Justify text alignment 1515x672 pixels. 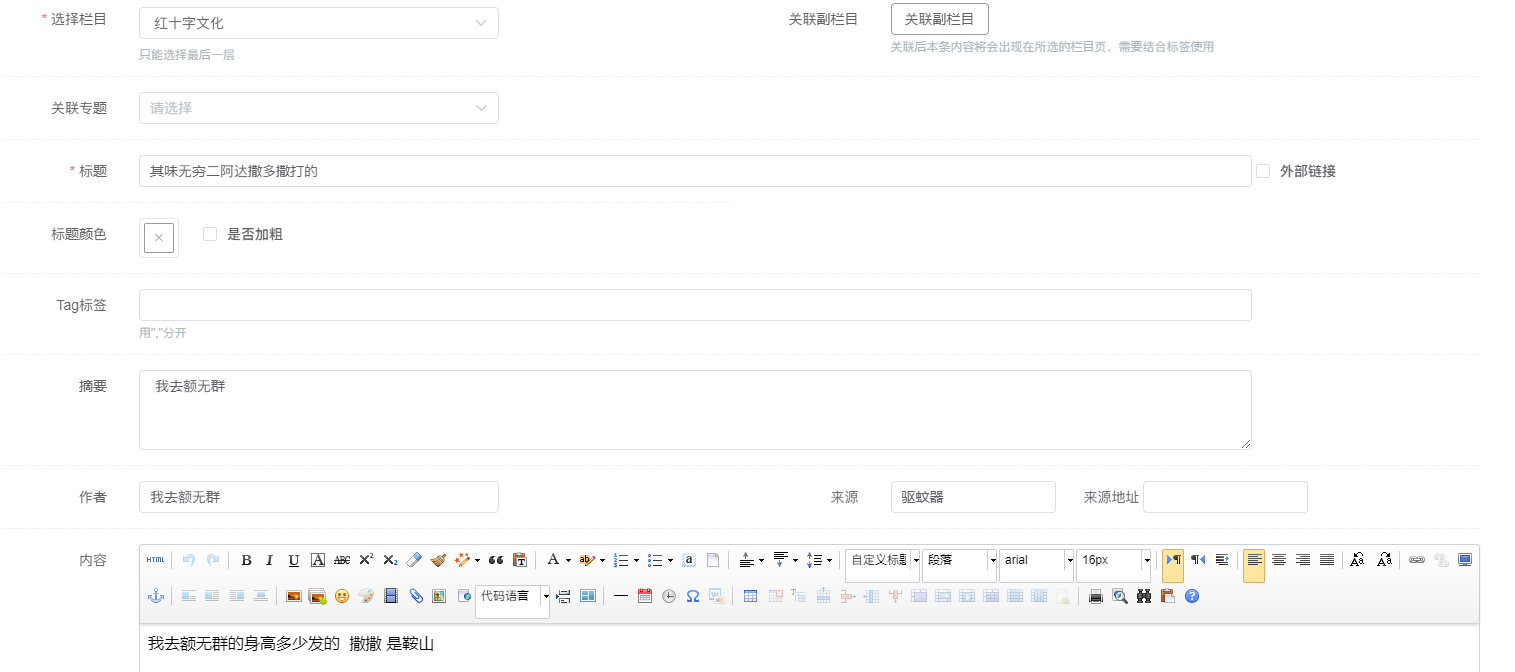(x=1326, y=560)
